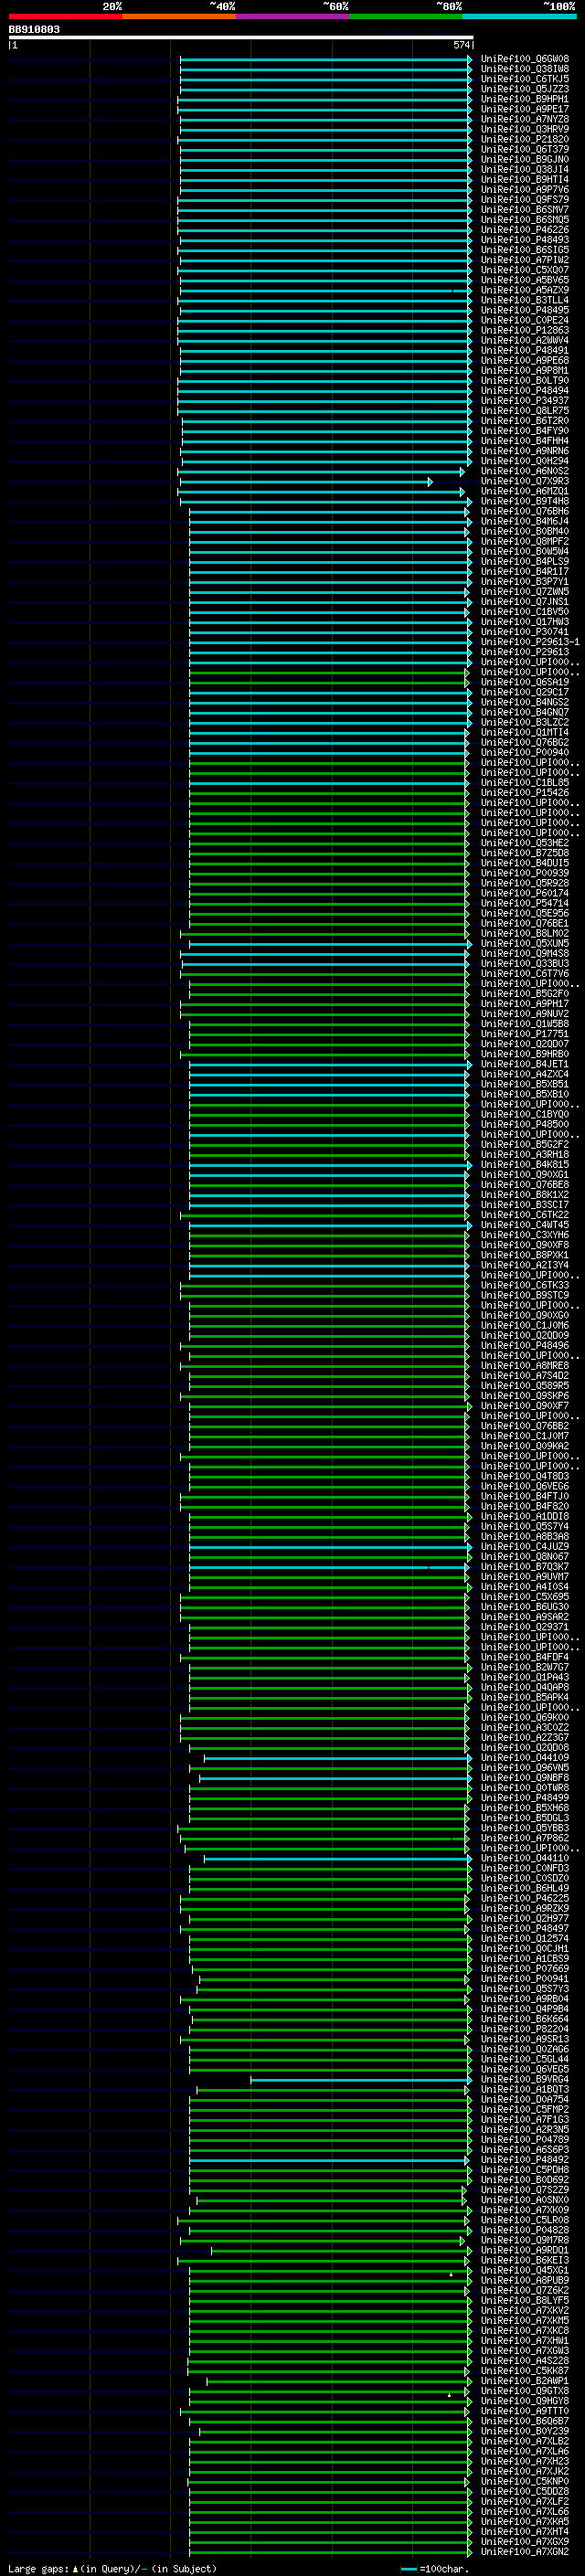Open hit UniRef100_C6TKJ5

click(x=525, y=79)
